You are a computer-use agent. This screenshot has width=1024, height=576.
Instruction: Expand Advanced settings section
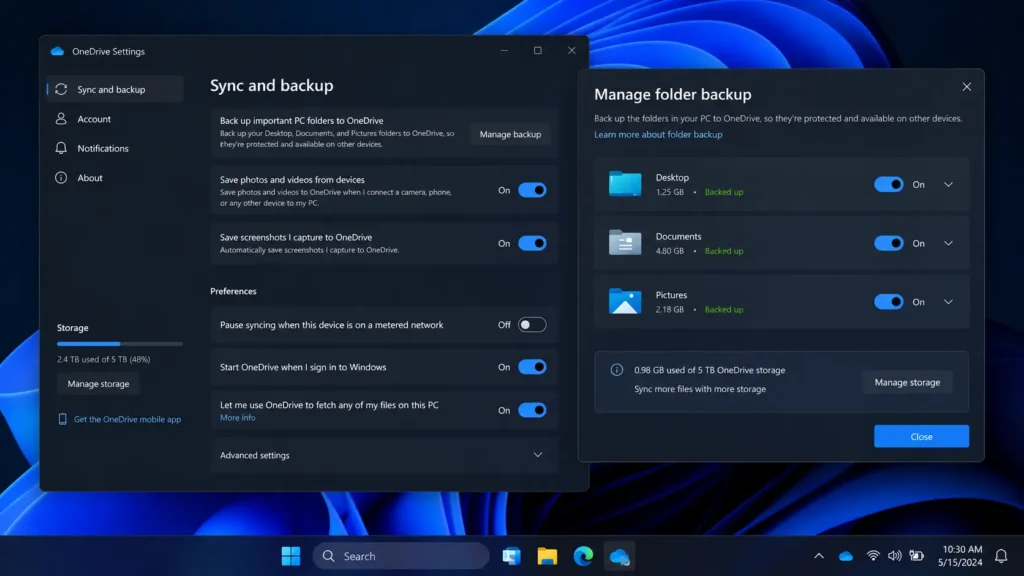[x=537, y=455]
